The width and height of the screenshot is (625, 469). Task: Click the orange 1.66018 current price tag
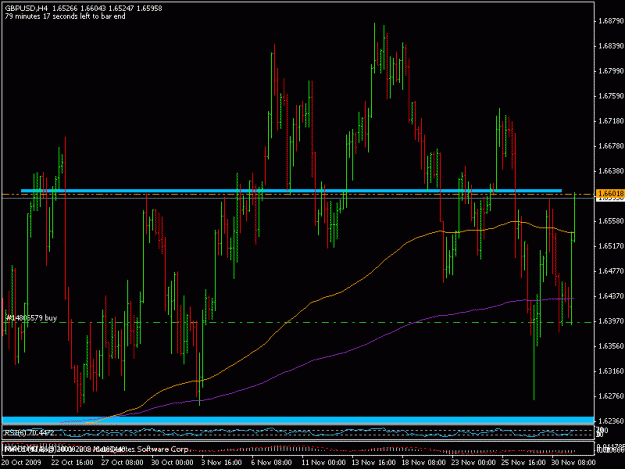[x=609, y=193]
